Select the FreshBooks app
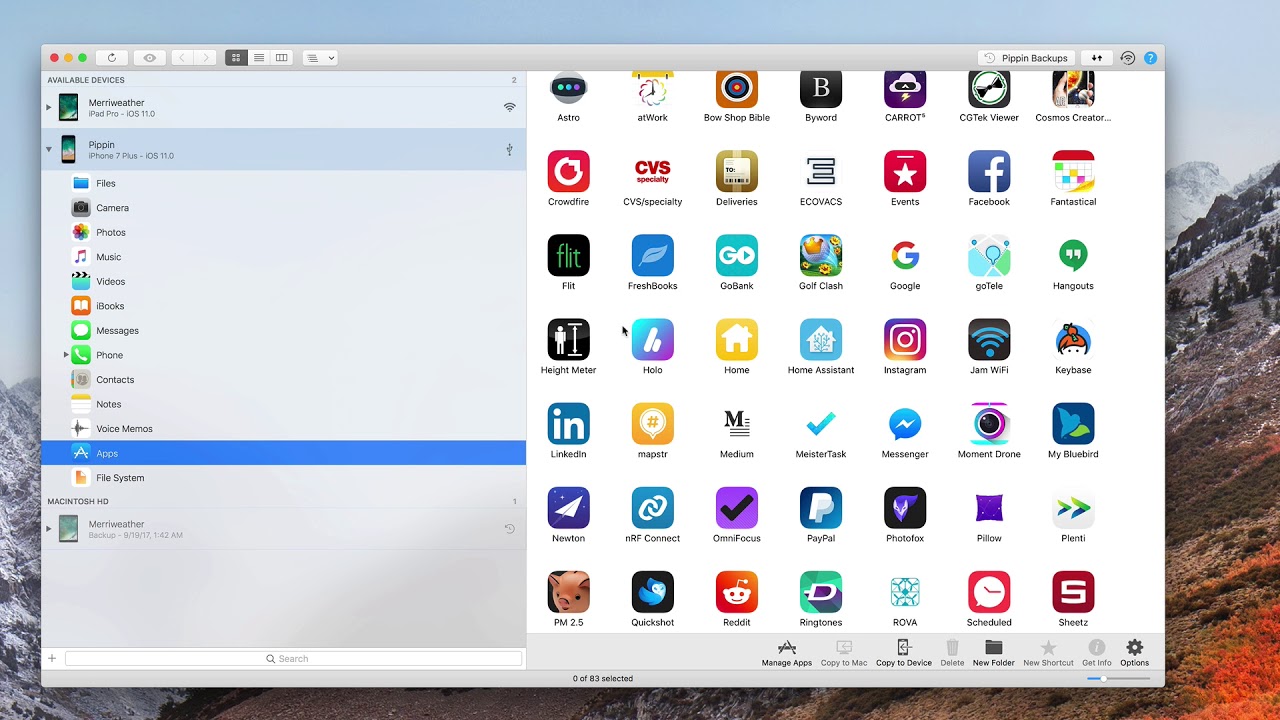The height and width of the screenshot is (720, 1280). pos(652,255)
